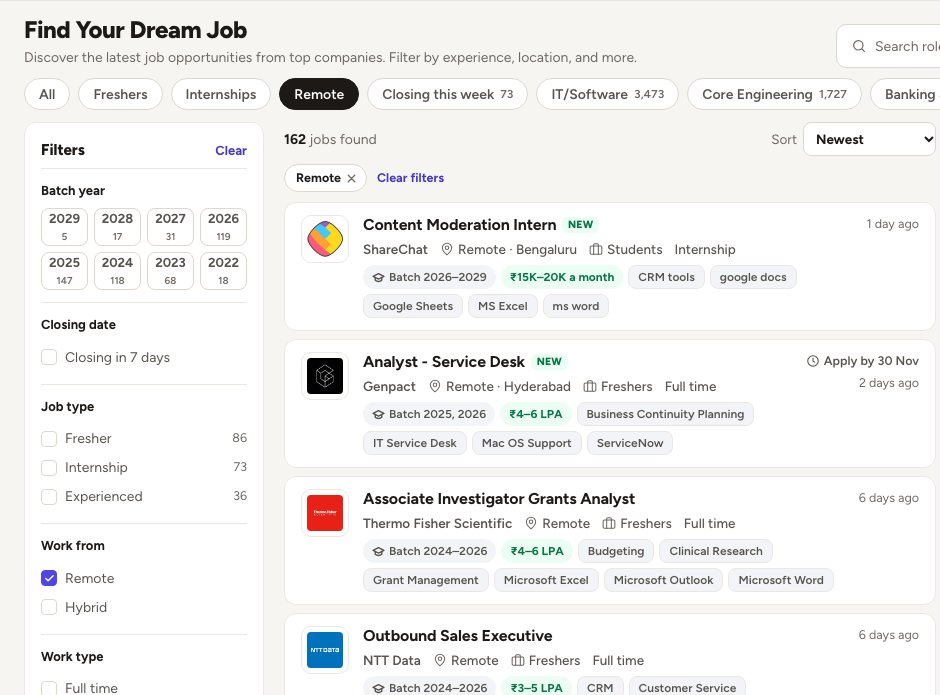Click the Microsoft Outlook skill tag
The width and height of the screenshot is (940, 695).
click(x=663, y=580)
